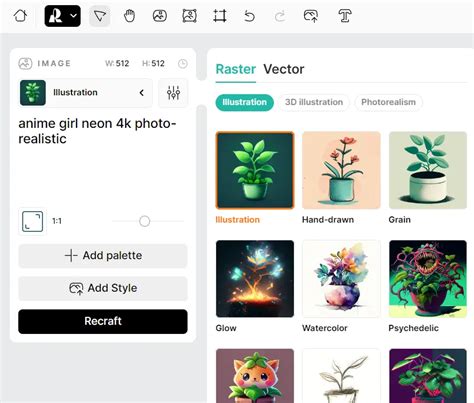
Task: Click the Add Style button
Action: pos(103,288)
